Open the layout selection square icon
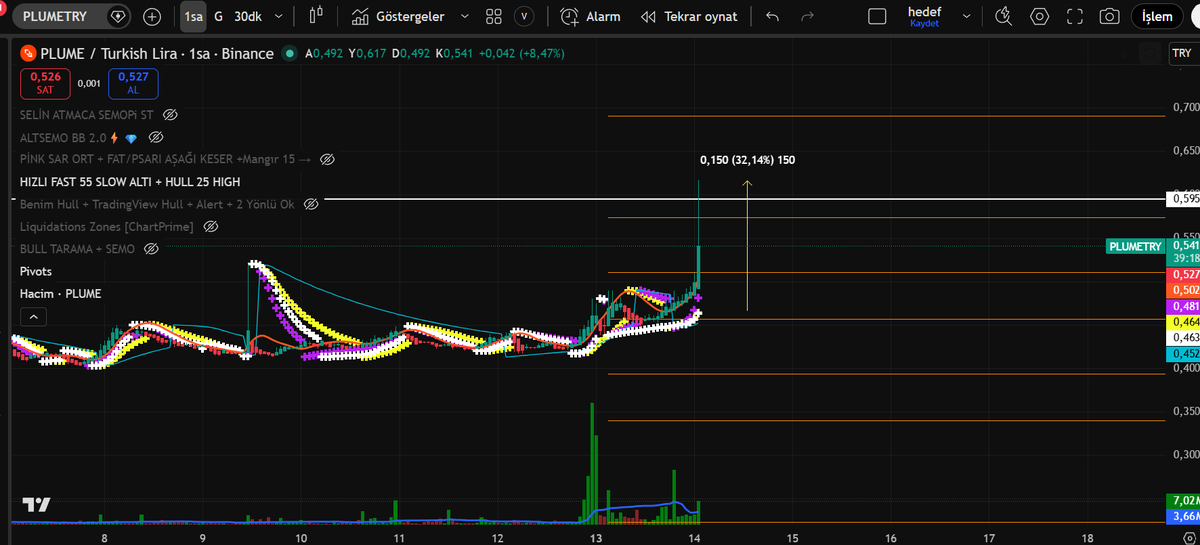The height and width of the screenshot is (545, 1200). (877, 16)
